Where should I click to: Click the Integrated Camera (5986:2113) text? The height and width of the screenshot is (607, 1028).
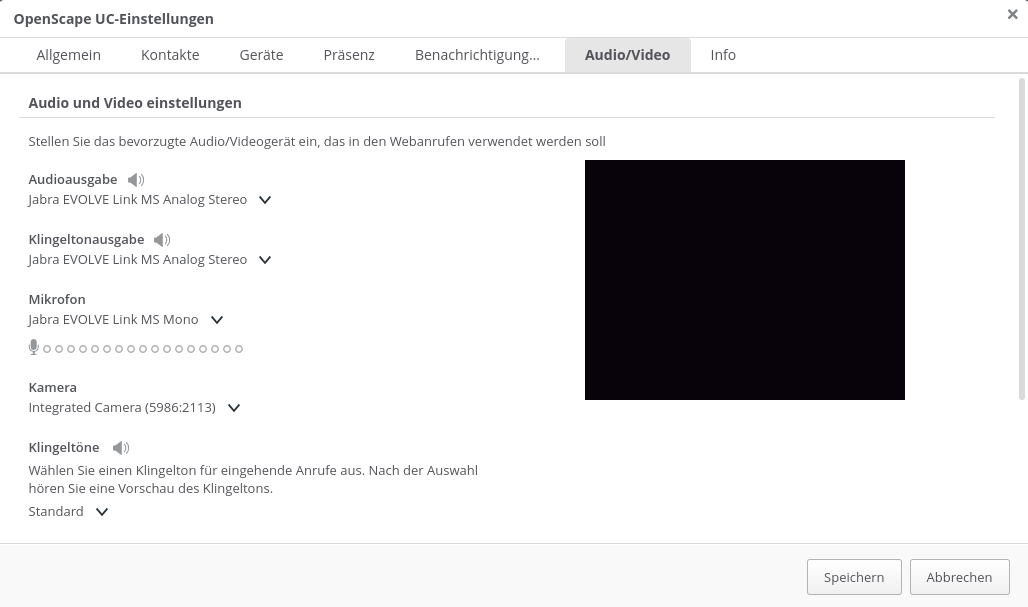pos(122,408)
